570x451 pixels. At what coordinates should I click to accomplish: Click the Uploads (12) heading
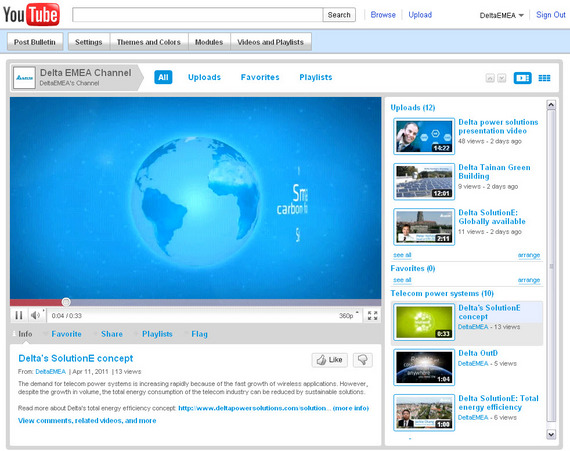413,108
